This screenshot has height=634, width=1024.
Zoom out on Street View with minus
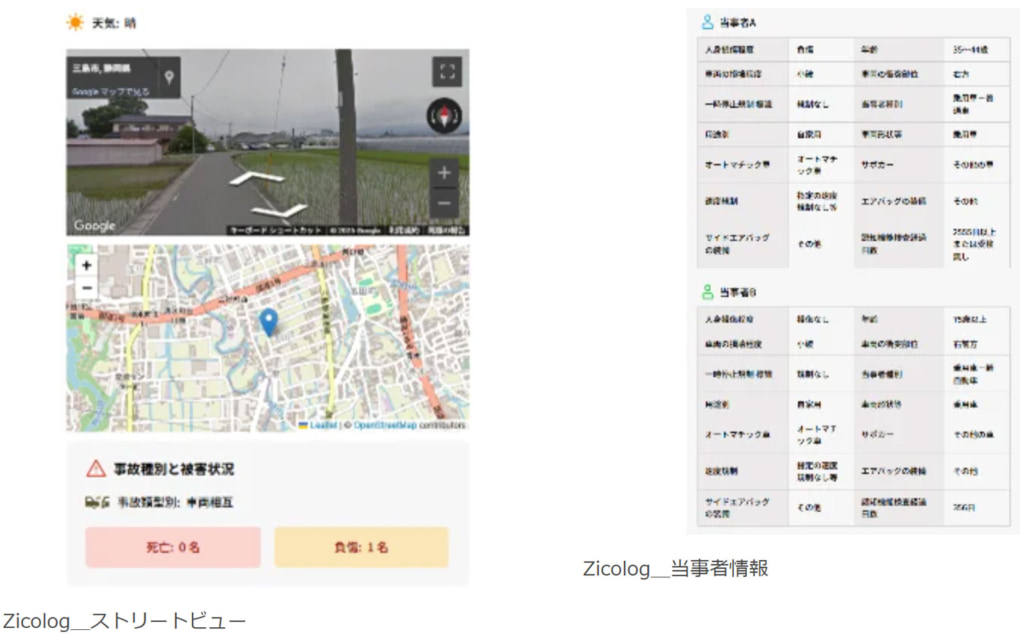(x=445, y=203)
